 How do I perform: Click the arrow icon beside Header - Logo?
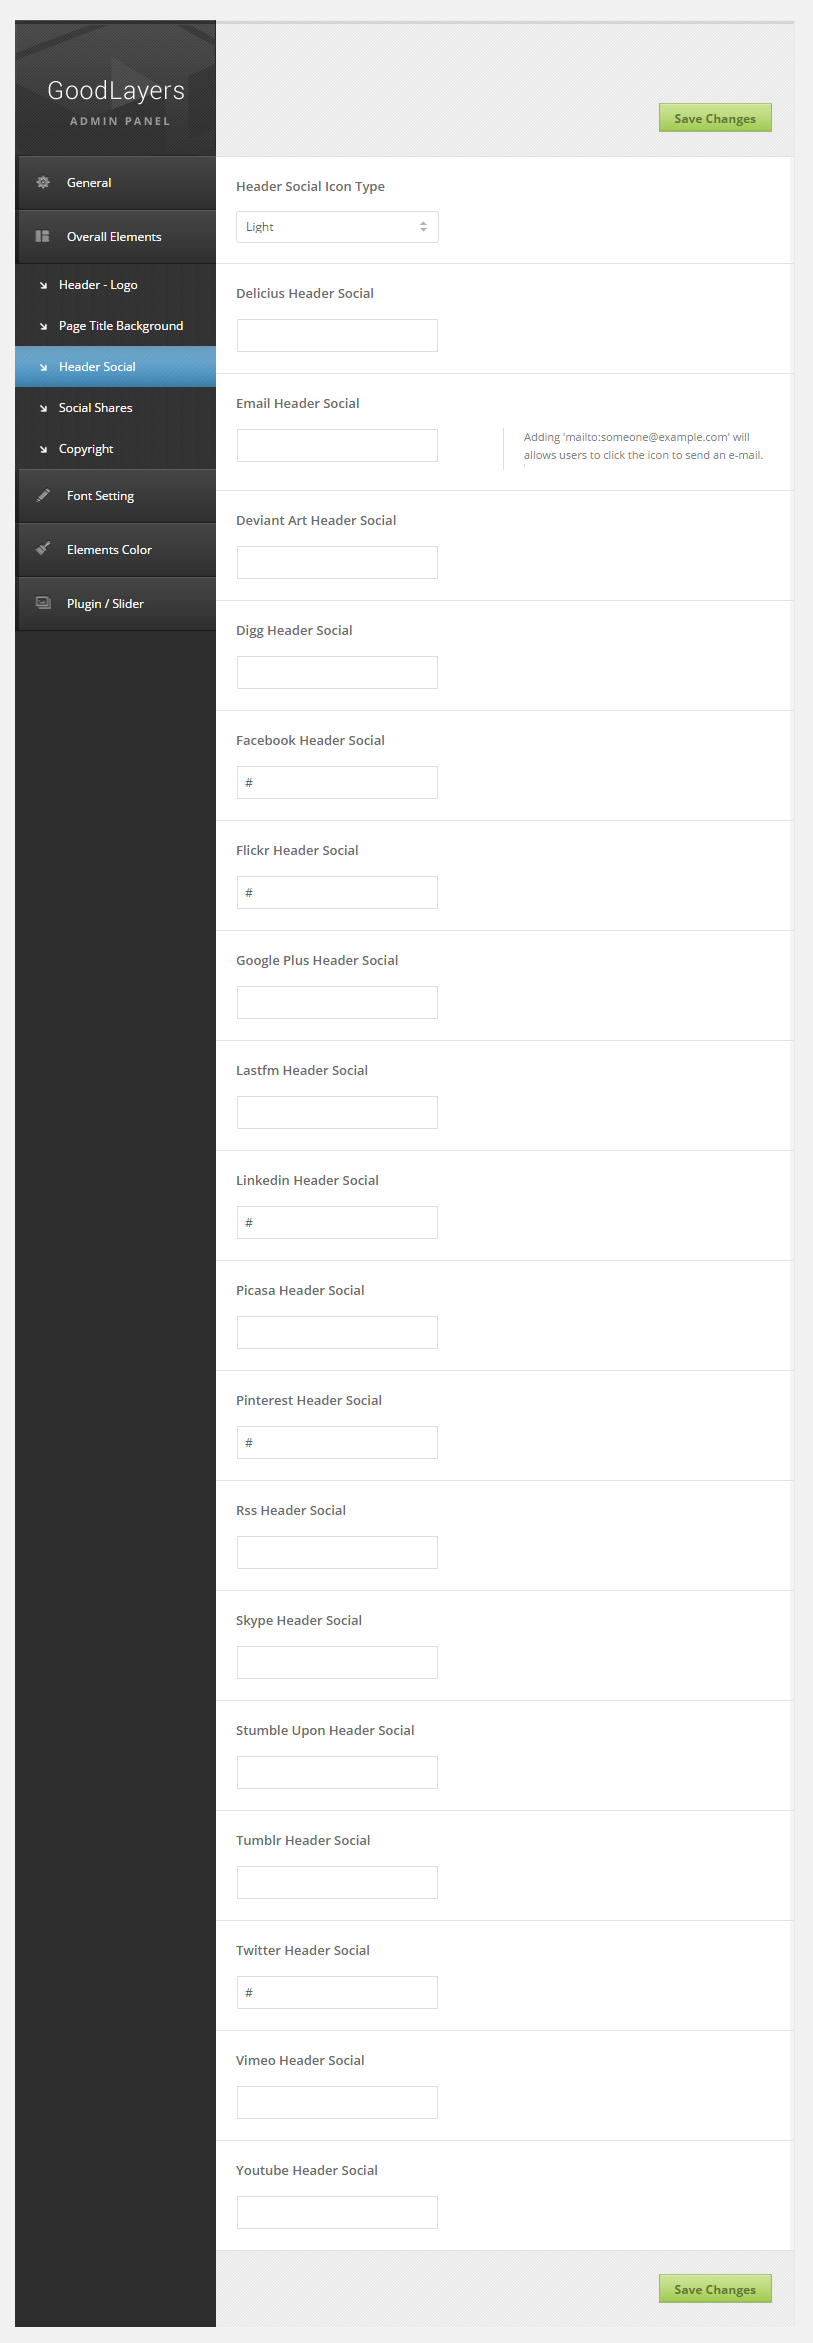tap(43, 286)
